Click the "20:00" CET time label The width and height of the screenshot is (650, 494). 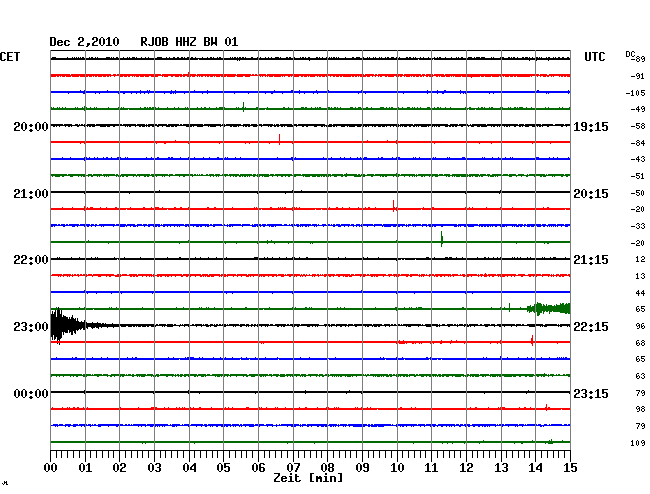coord(31,126)
